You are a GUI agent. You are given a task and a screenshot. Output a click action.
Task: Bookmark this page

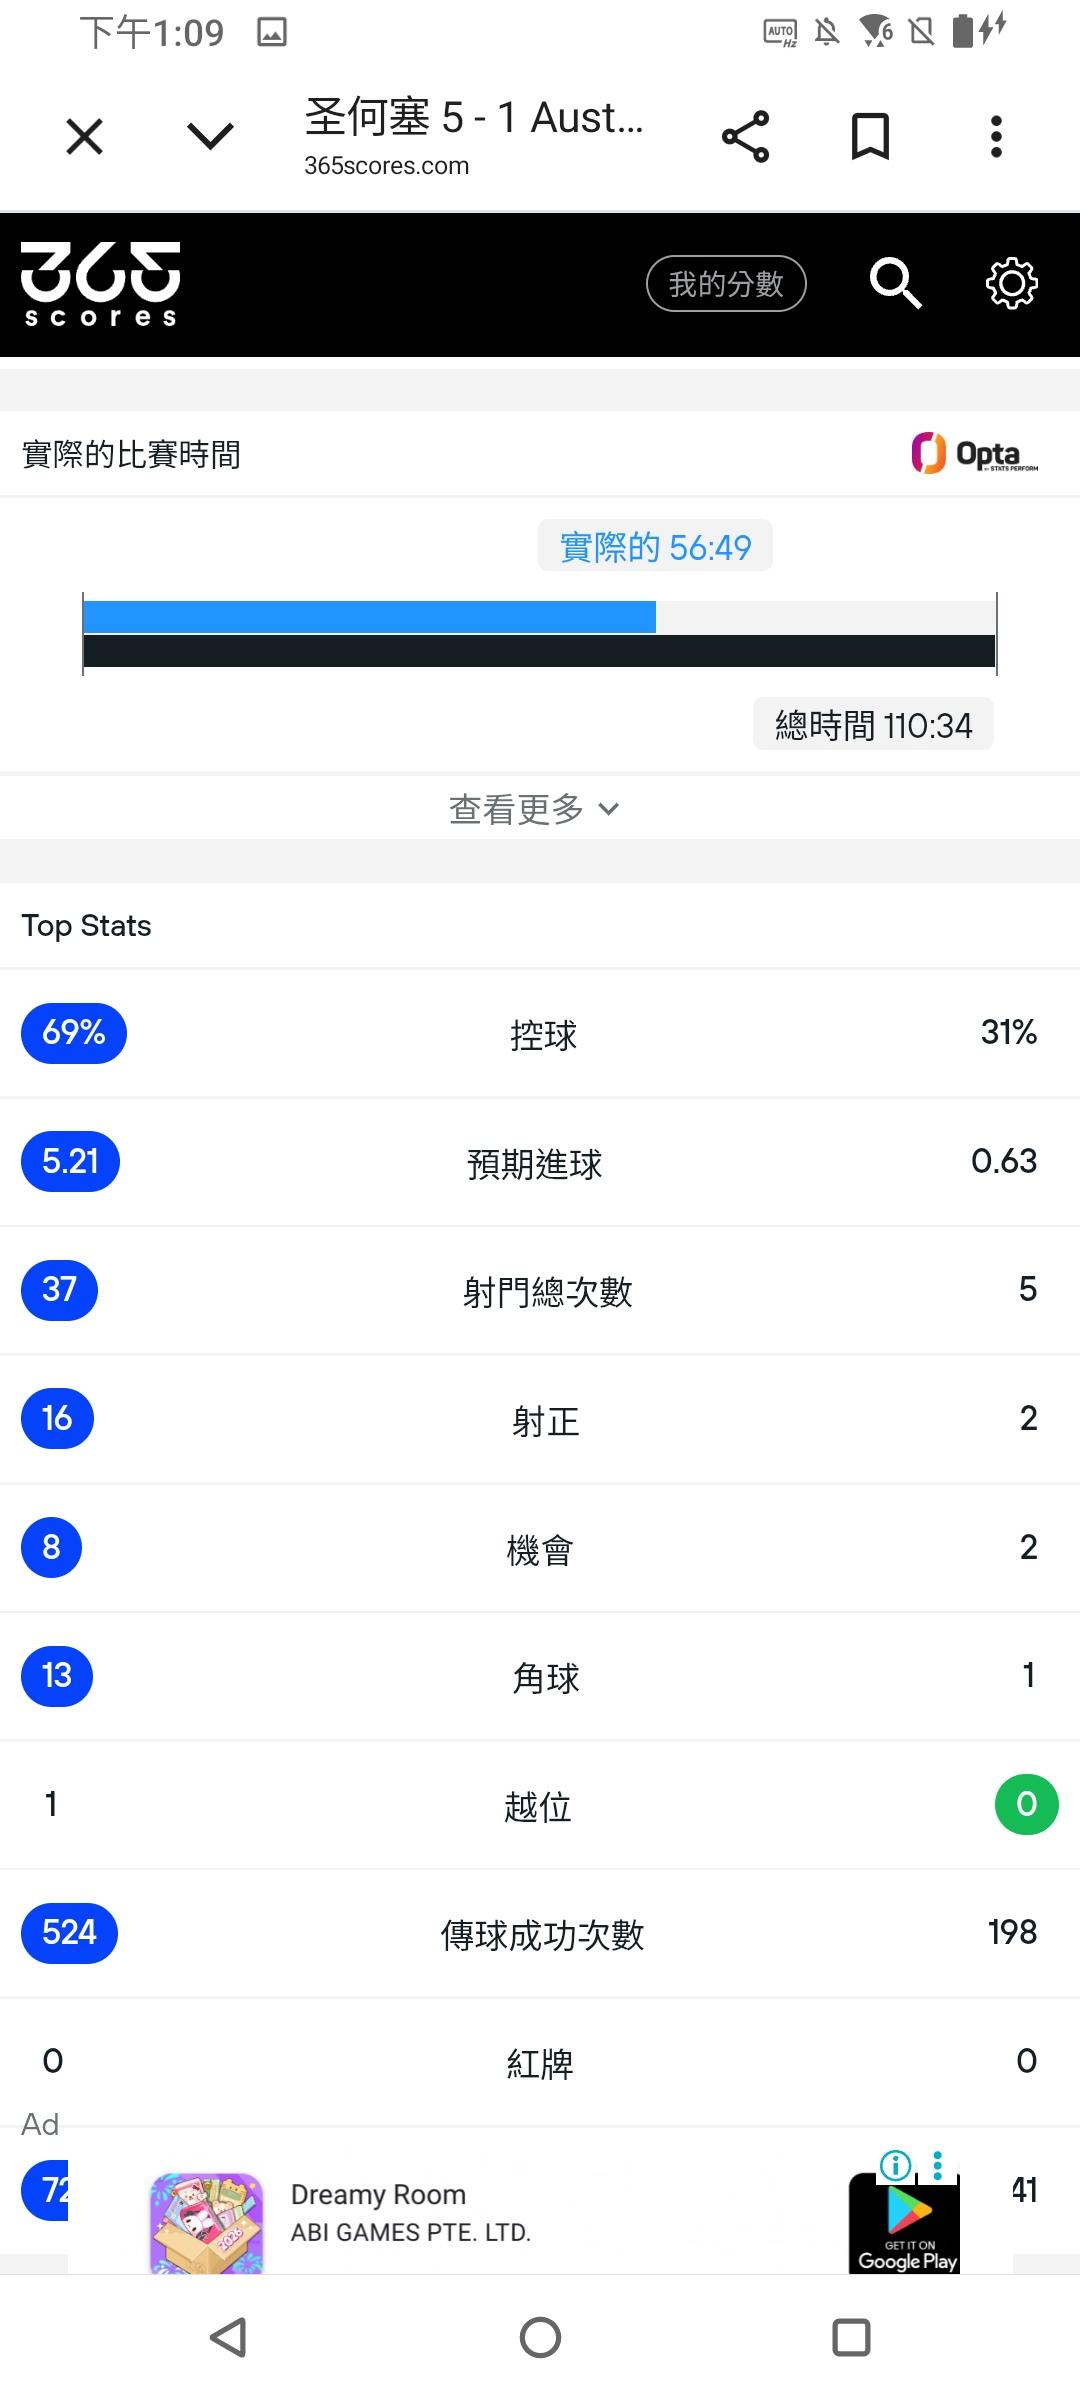click(x=870, y=136)
